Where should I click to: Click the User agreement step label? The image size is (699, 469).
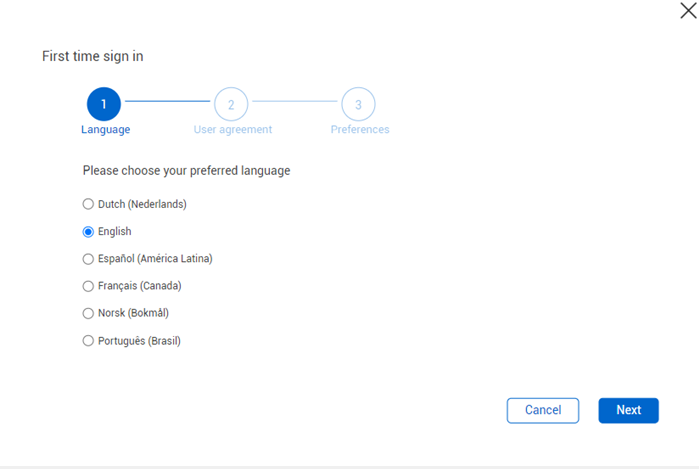[232, 130]
